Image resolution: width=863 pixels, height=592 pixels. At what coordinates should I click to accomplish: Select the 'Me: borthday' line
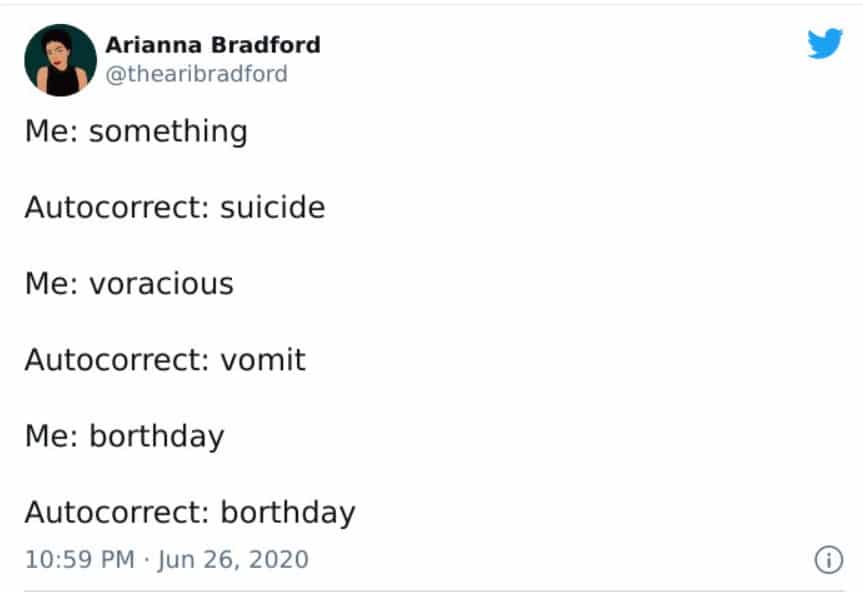pyautogui.click(x=125, y=436)
